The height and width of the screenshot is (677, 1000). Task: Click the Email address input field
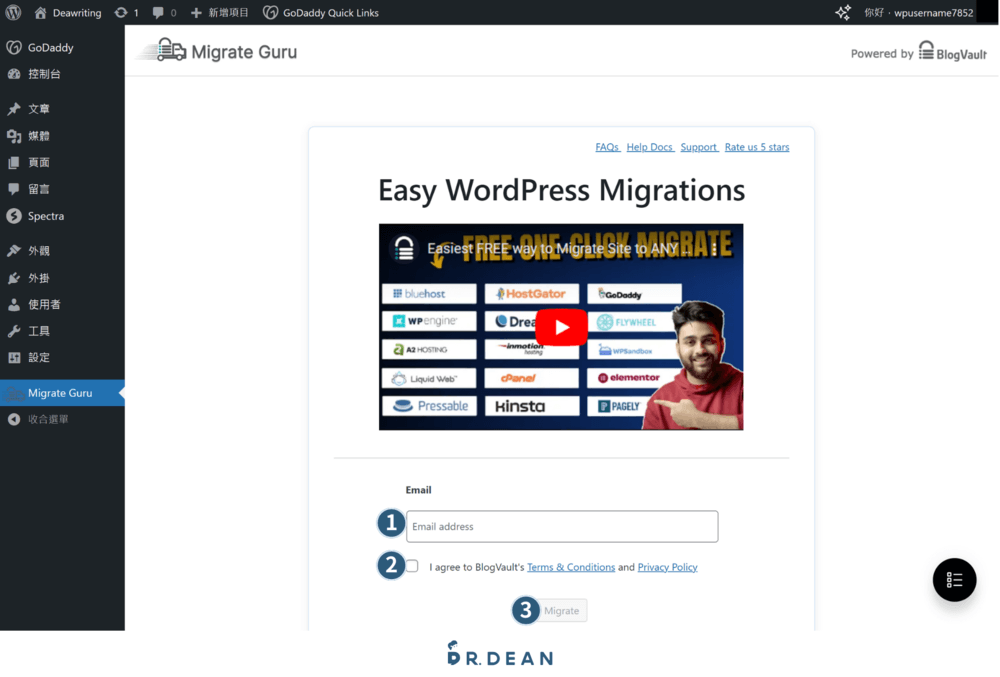pos(562,527)
